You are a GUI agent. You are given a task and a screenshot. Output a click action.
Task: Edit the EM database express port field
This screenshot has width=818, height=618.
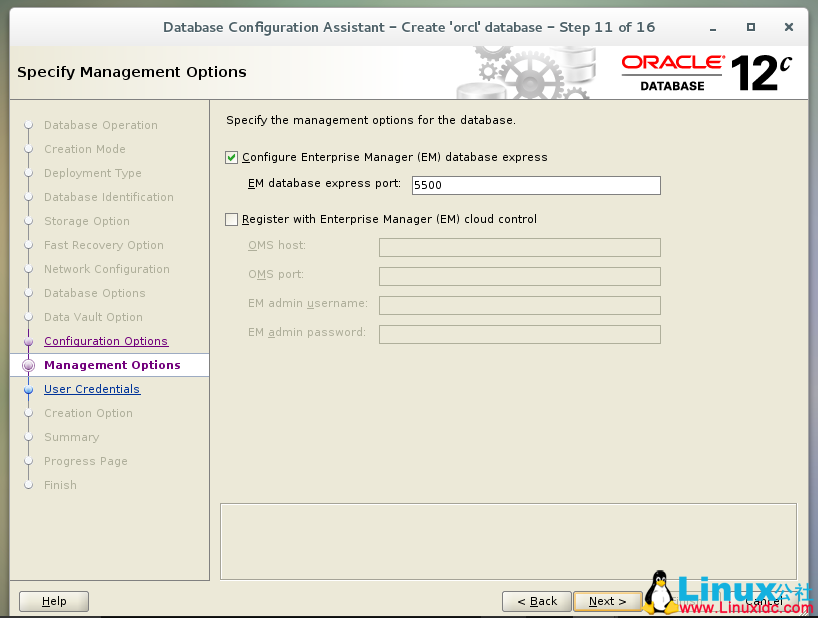[x=535, y=185]
